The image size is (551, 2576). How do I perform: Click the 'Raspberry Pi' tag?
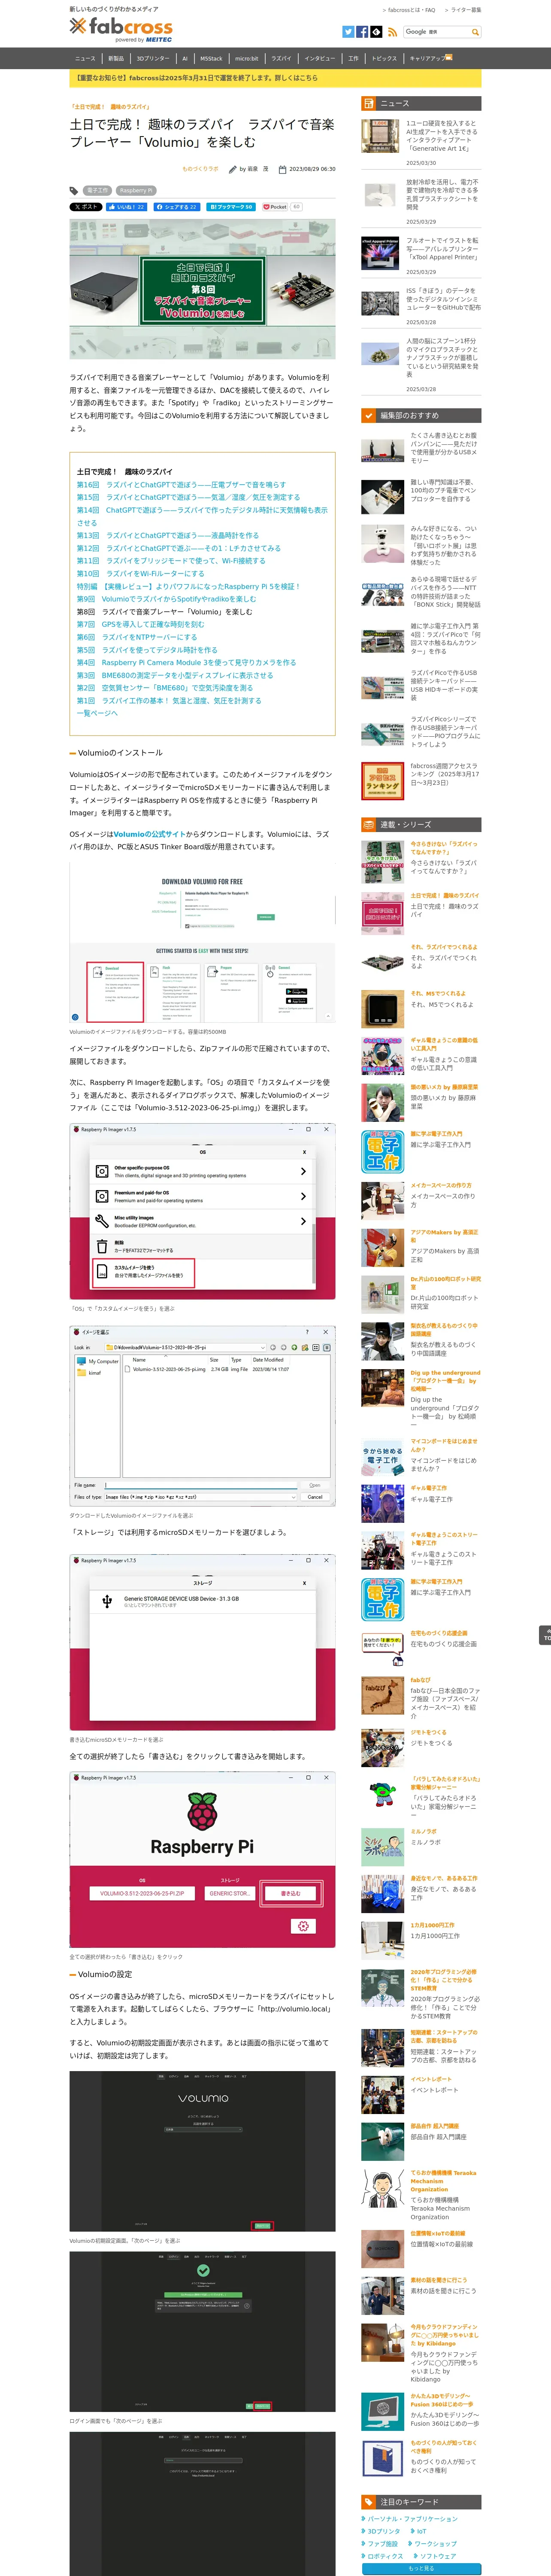coord(136,190)
